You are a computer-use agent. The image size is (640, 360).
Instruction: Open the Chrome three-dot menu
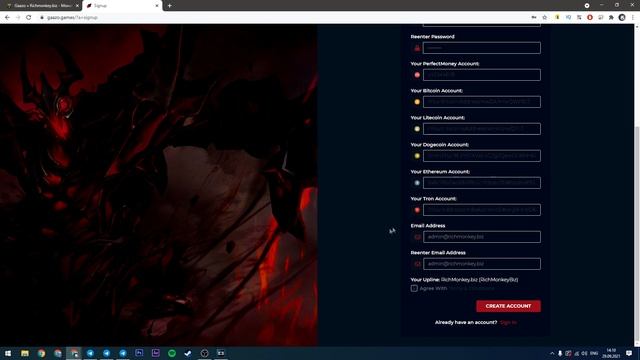tap(633, 18)
